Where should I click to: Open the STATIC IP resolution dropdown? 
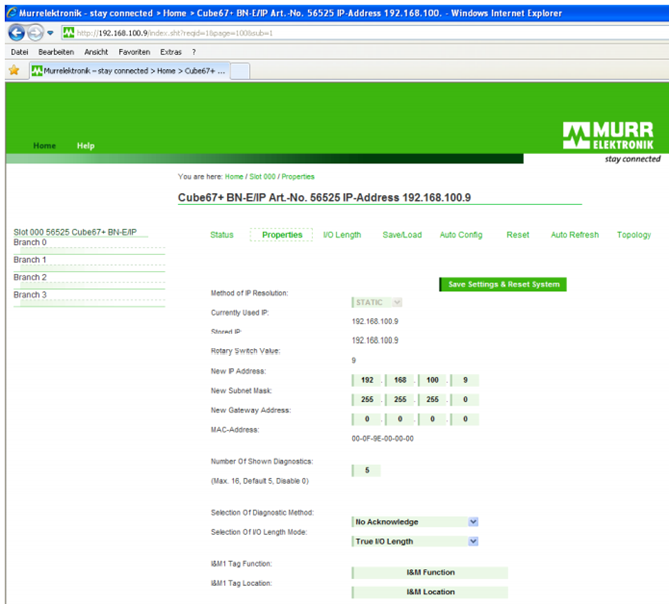(x=377, y=302)
